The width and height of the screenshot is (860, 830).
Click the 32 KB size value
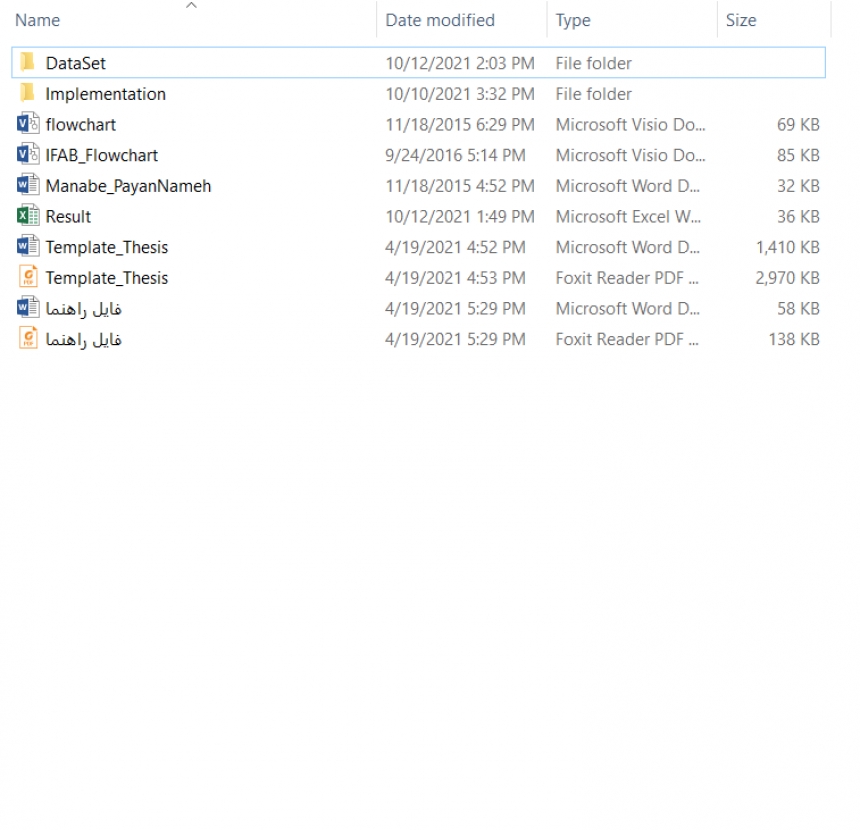(798, 186)
